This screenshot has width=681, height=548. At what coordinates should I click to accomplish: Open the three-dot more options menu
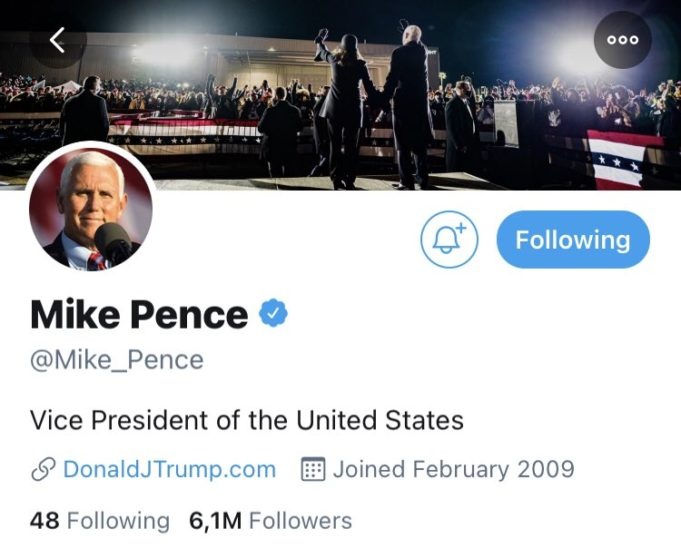click(x=623, y=40)
